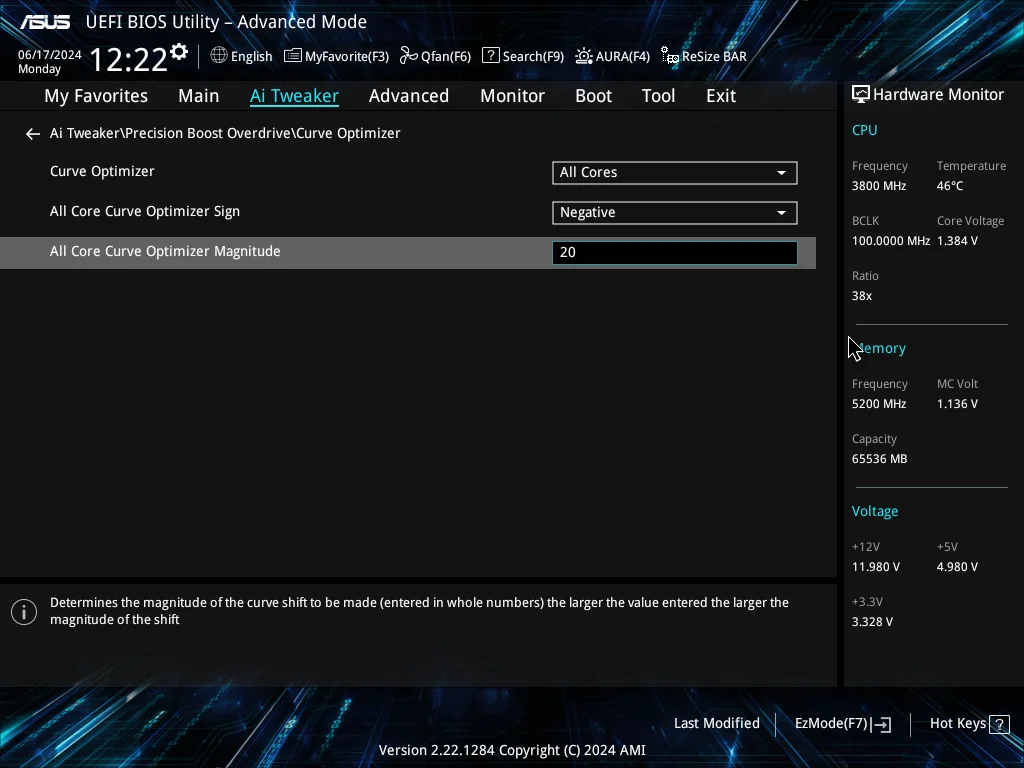Viewport: 1024px width, 768px height.
Task: Click the EzMode exit arrow icon
Action: tap(881, 724)
